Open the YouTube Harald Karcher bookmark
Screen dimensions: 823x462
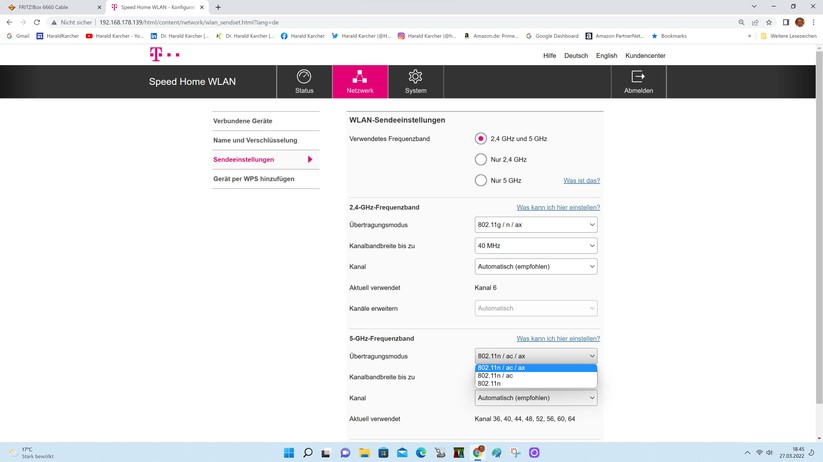click(x=114, y=36)
